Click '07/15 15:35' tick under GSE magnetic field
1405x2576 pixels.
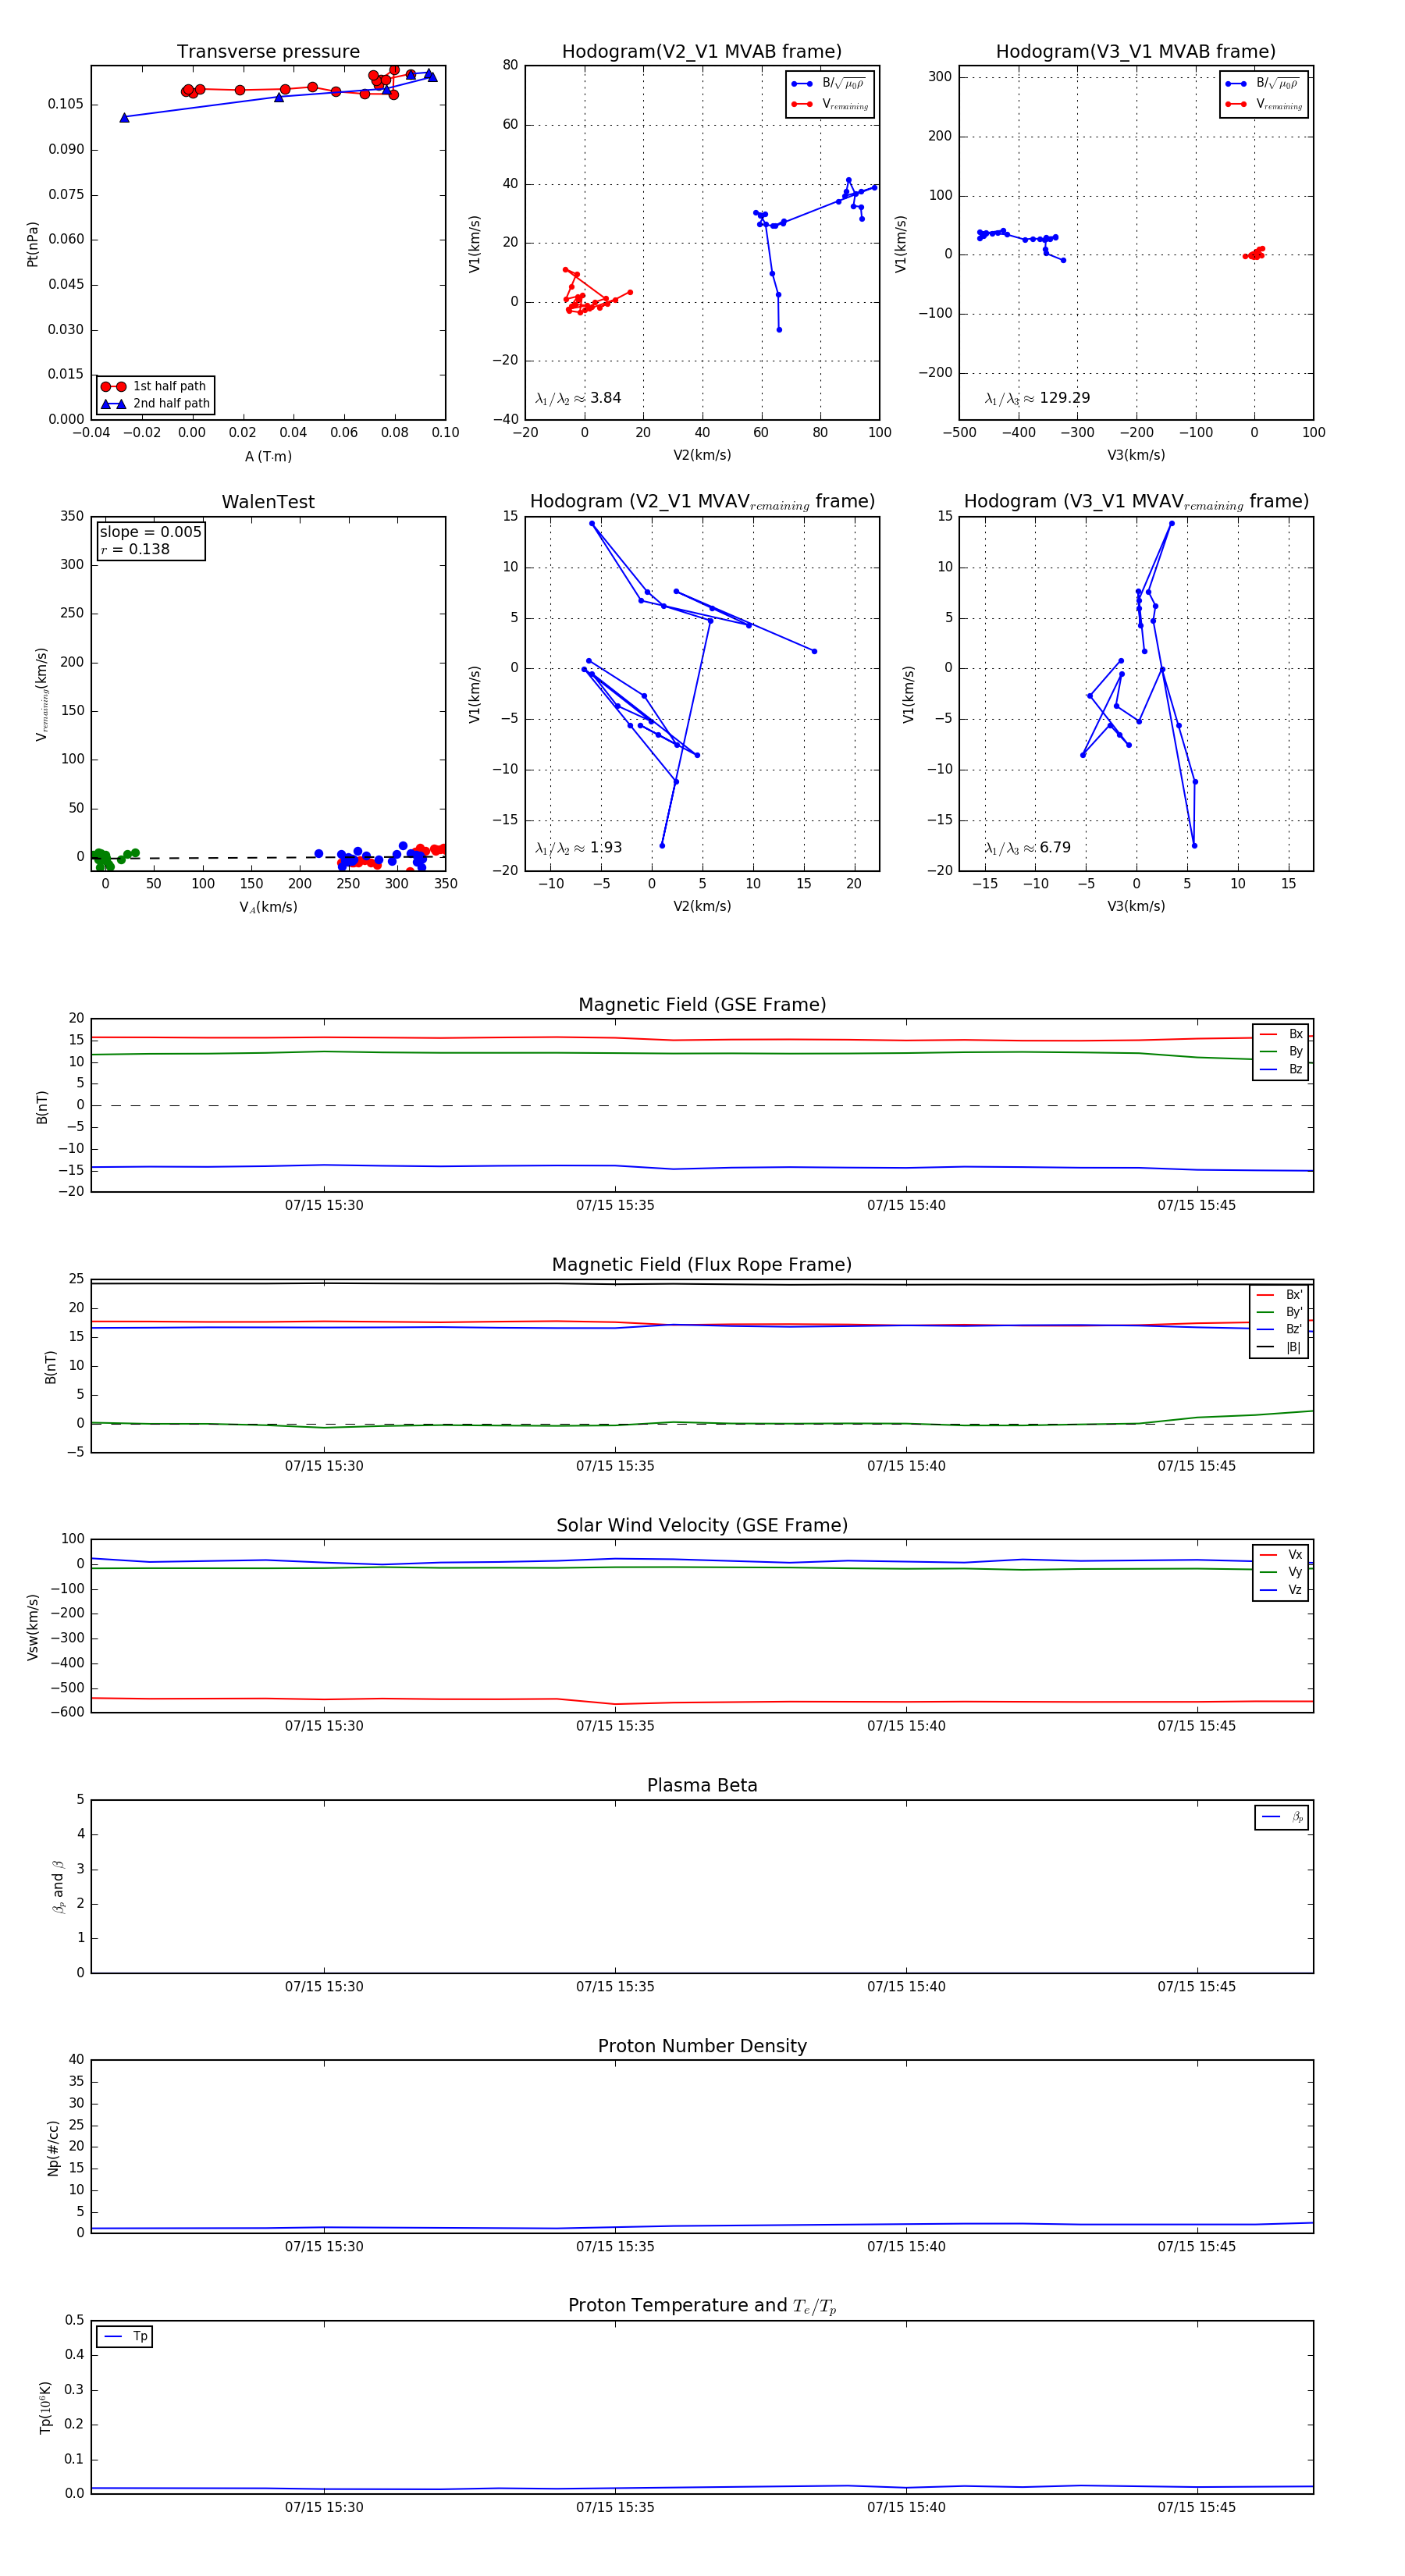[x=615, y=1205]
